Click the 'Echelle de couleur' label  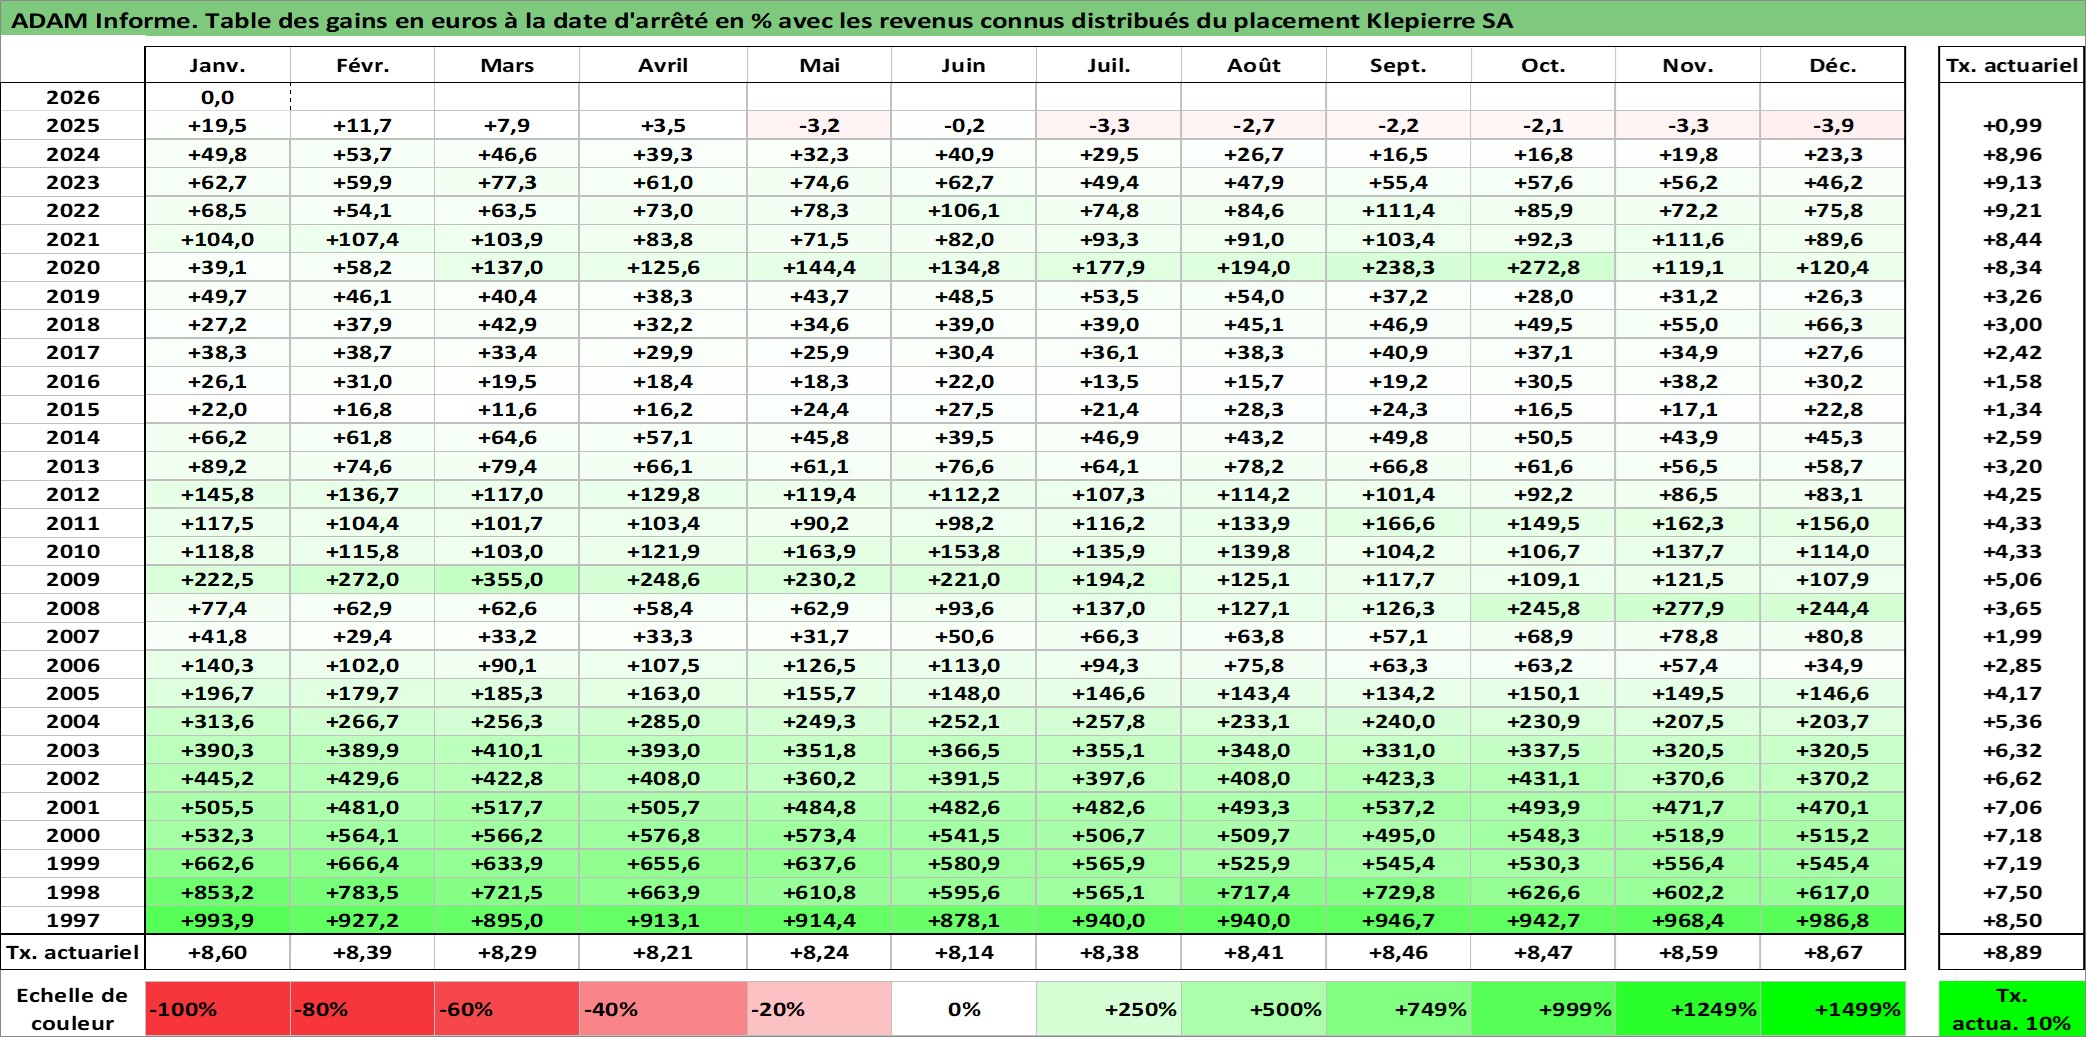tap(73, 1008)
